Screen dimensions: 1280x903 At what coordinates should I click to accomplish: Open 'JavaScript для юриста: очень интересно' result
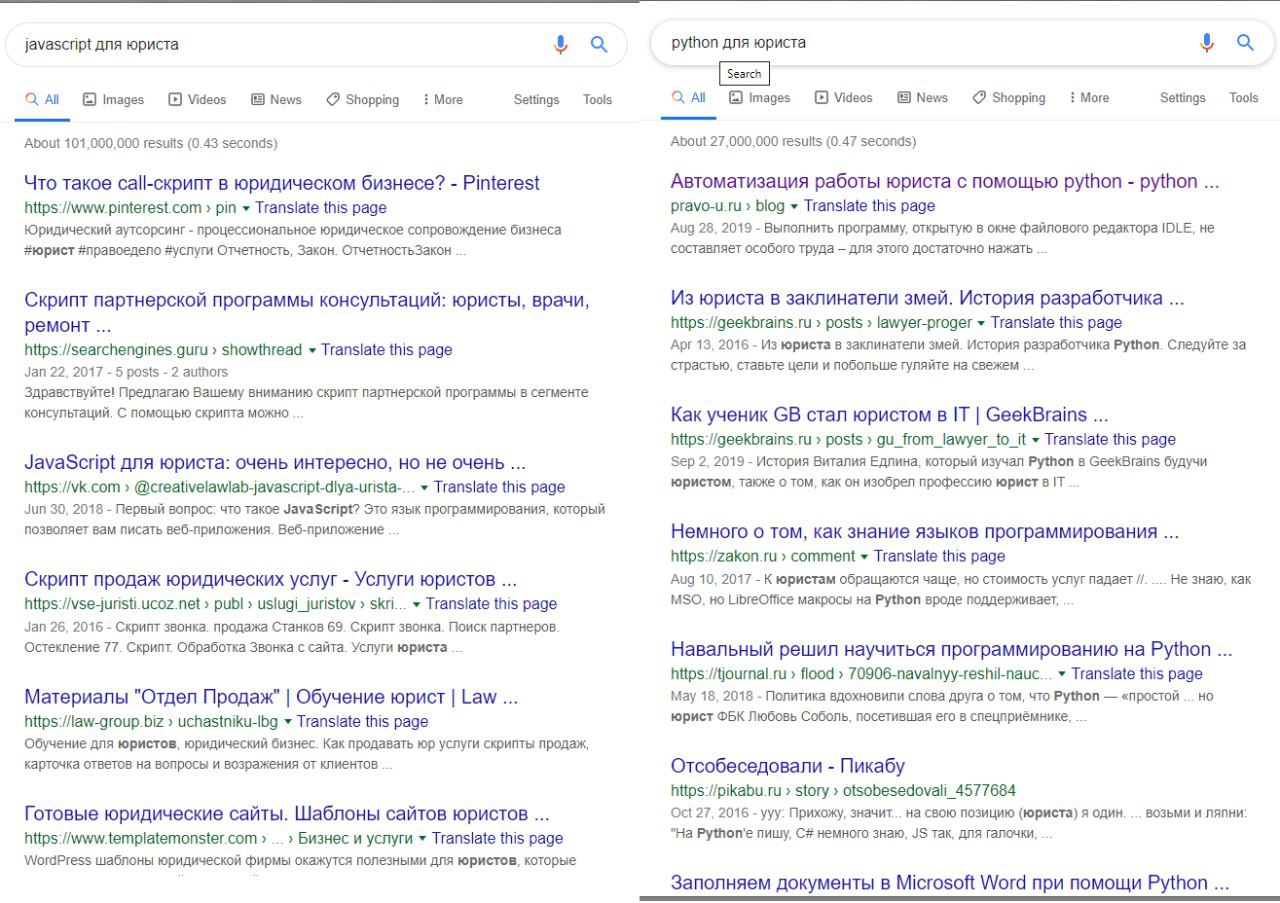(x=275, y=463)
